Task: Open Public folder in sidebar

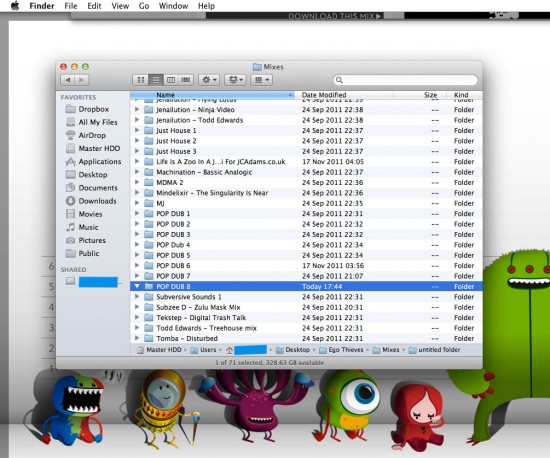Action: coord(83,253)
